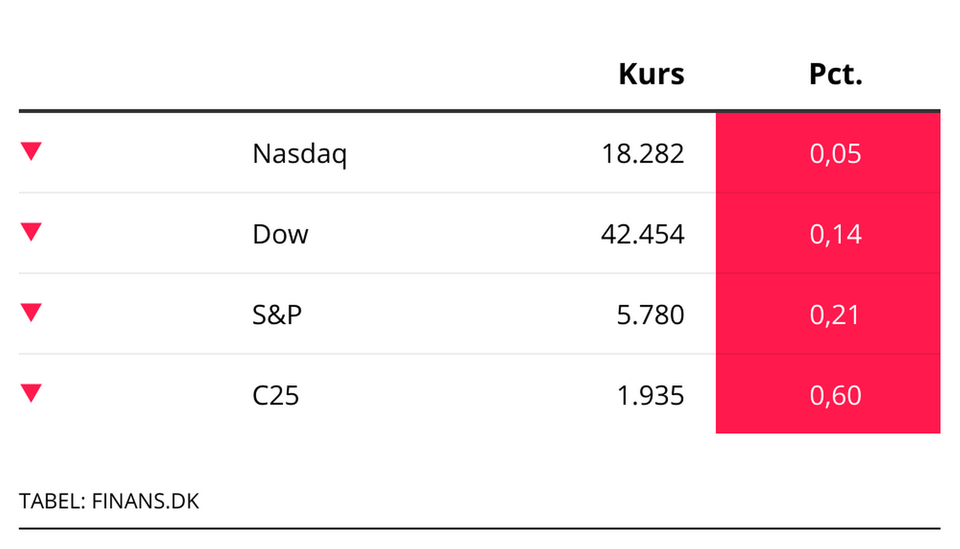960x549 pixels.
Task: Click the Pct. column header
Action: (x=835, y=74)
